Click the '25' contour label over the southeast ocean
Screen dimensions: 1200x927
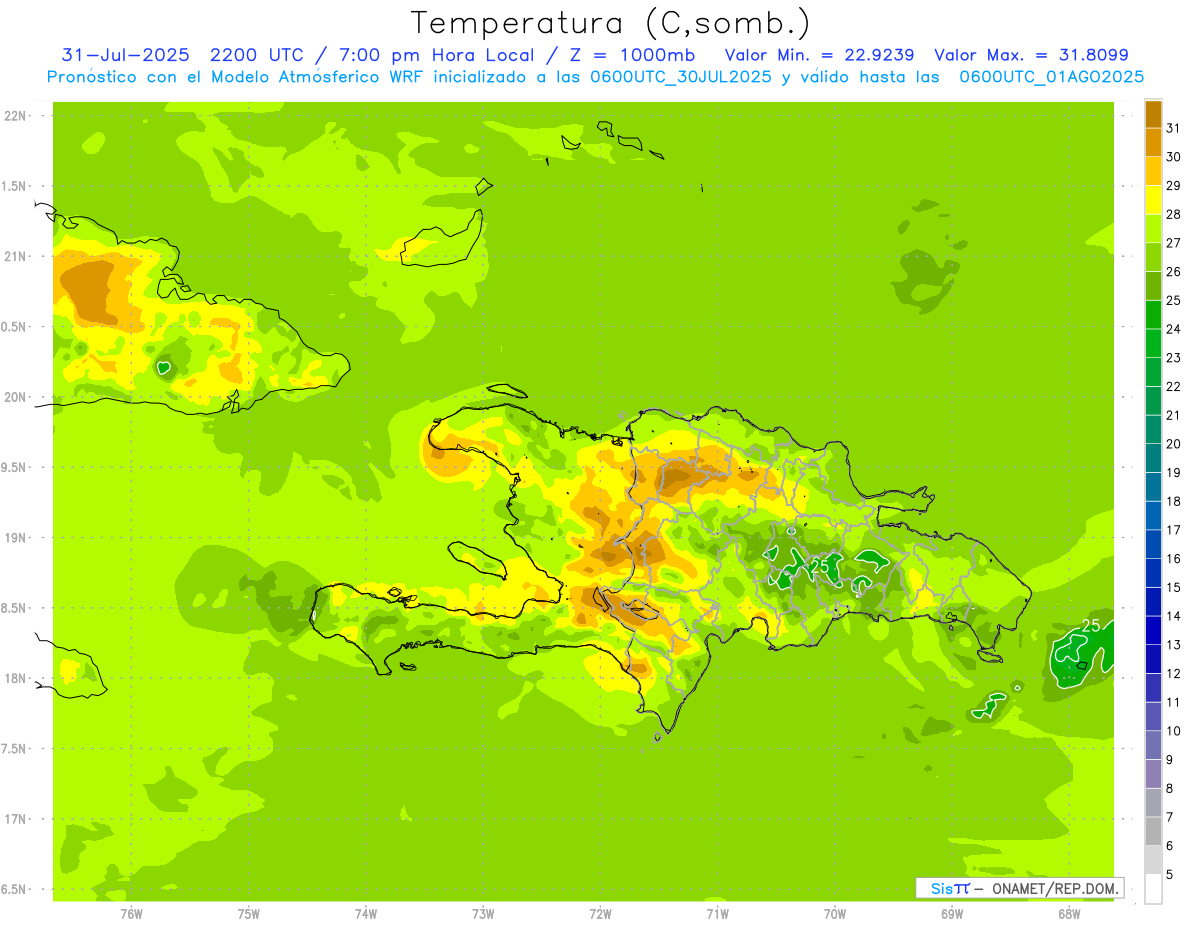(1091, 626)
